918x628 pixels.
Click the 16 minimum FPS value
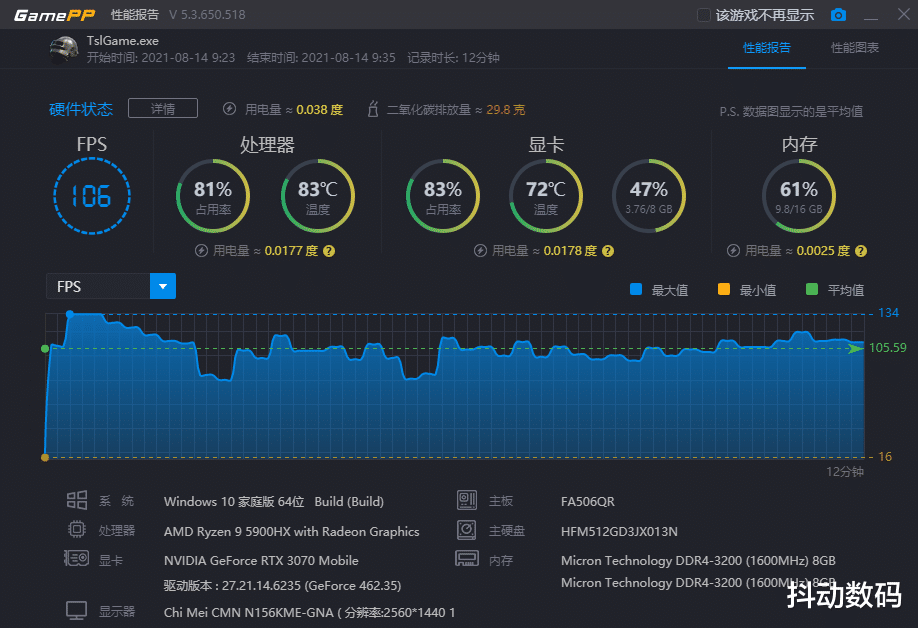pos(885,457)
